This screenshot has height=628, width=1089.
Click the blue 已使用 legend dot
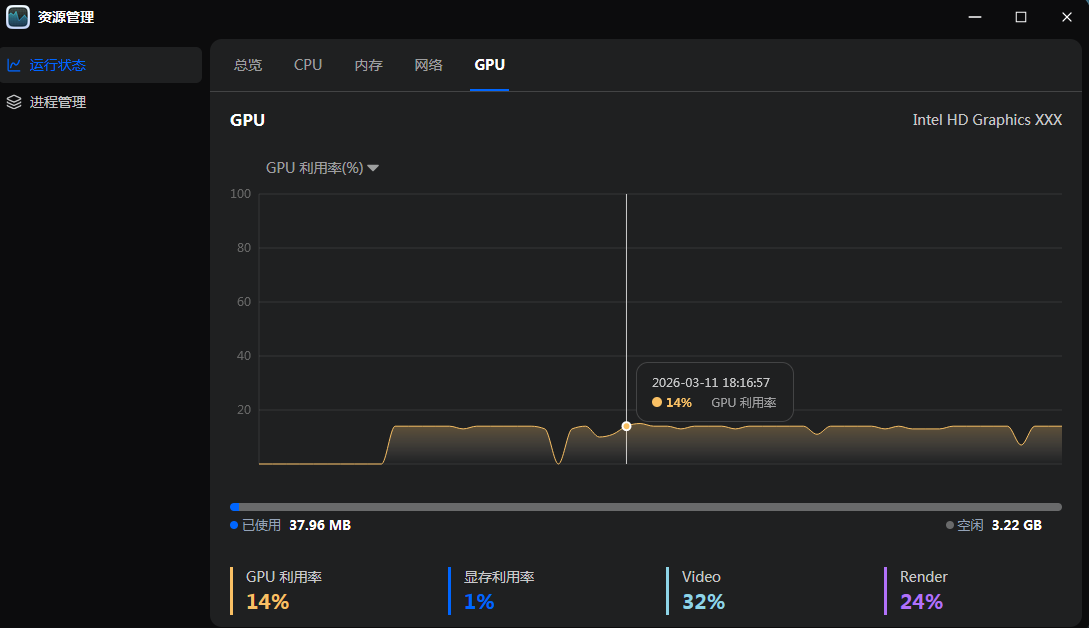pyautogui.click(x=234, y=525)
